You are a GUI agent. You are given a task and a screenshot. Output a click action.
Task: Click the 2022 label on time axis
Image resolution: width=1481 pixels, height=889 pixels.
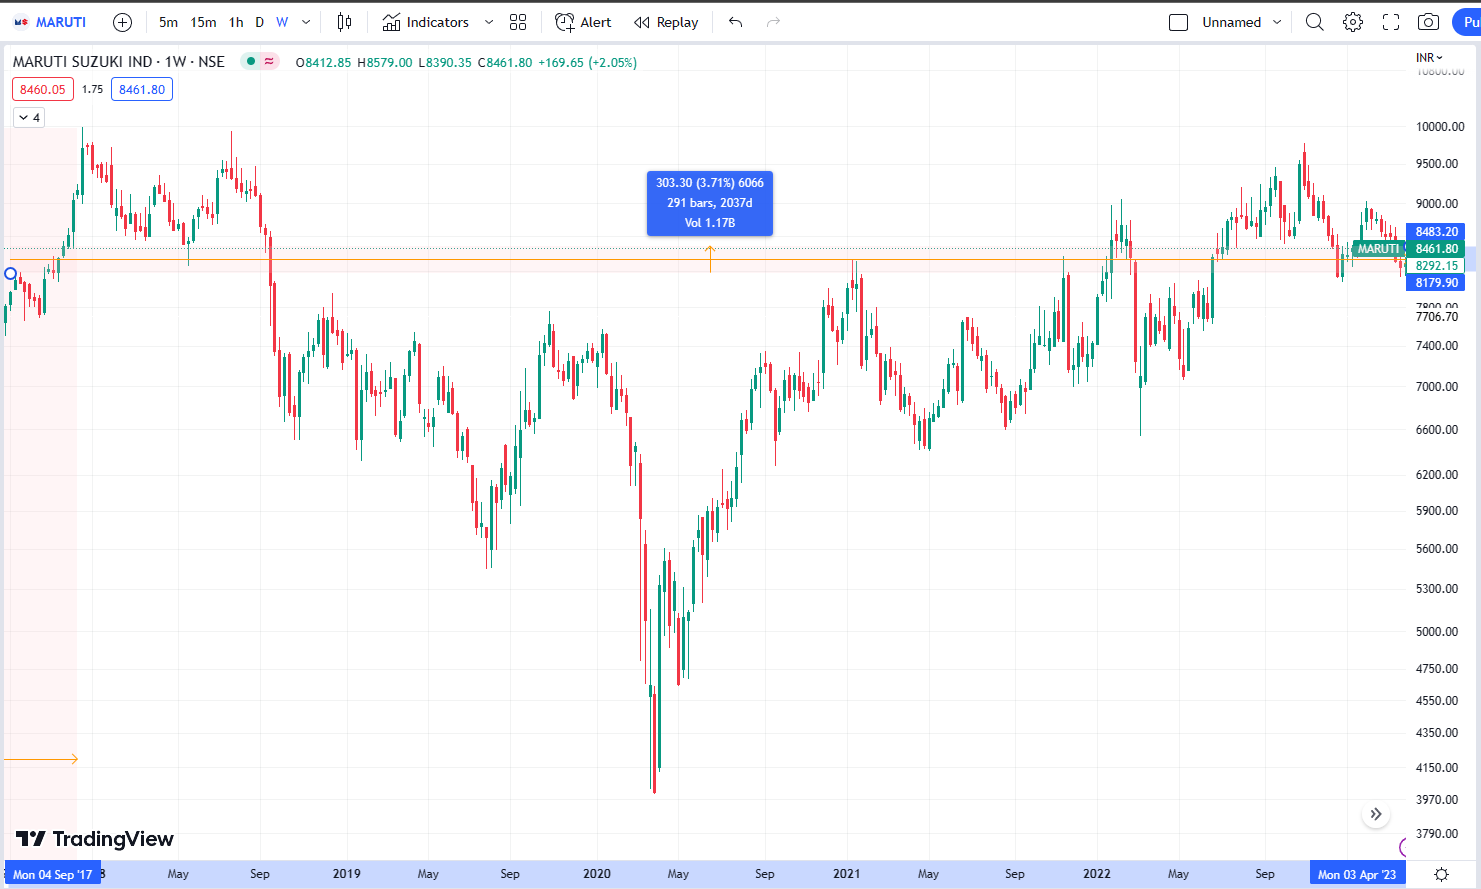tap(1097, 874)
